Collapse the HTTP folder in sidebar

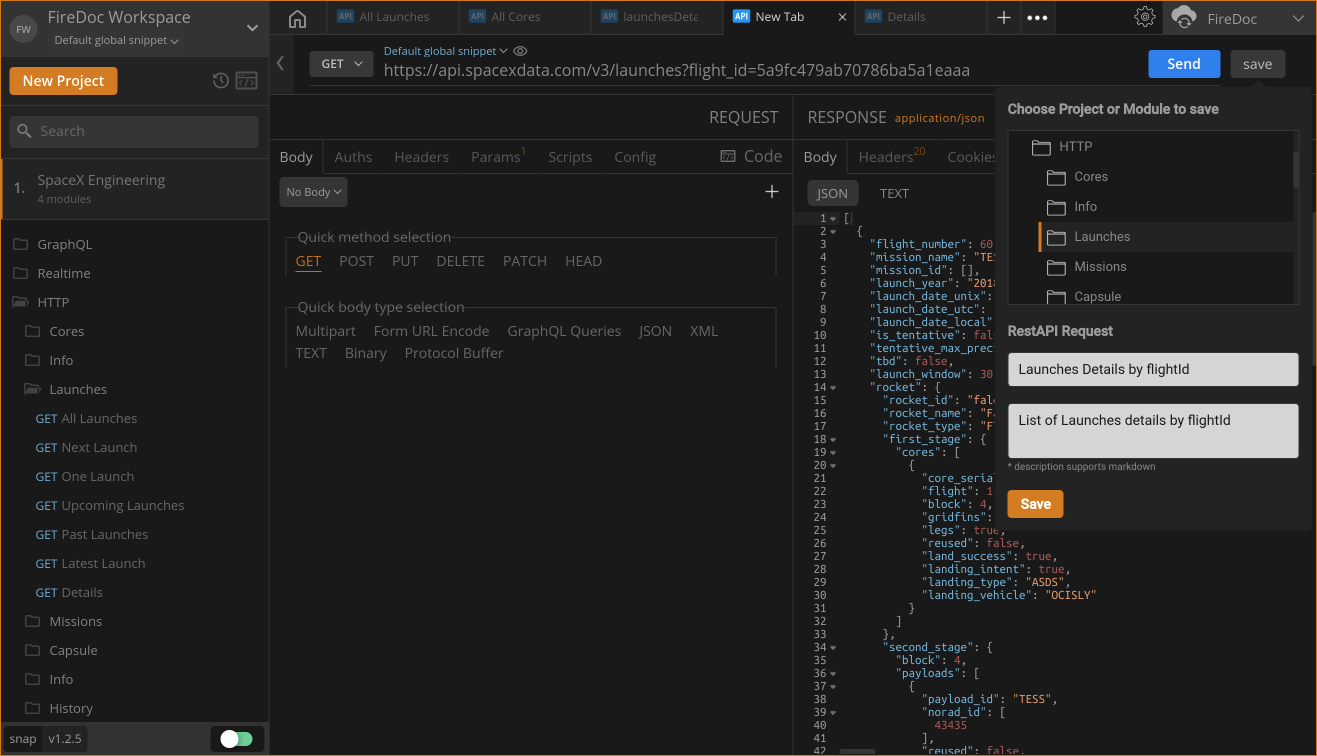click(20, 302)
